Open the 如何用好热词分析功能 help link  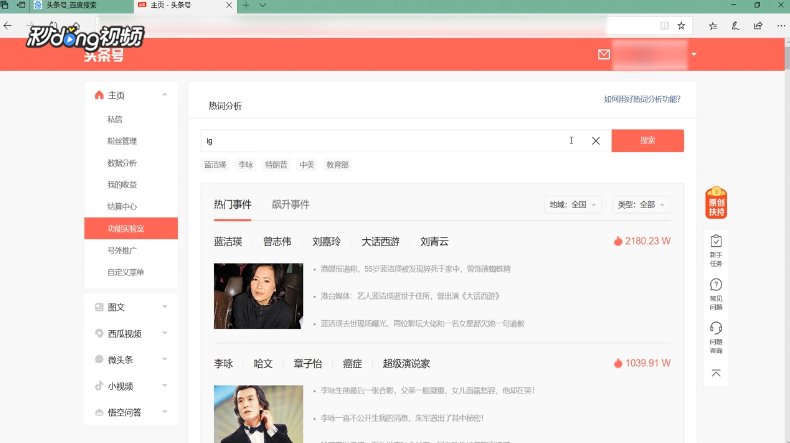642,99
